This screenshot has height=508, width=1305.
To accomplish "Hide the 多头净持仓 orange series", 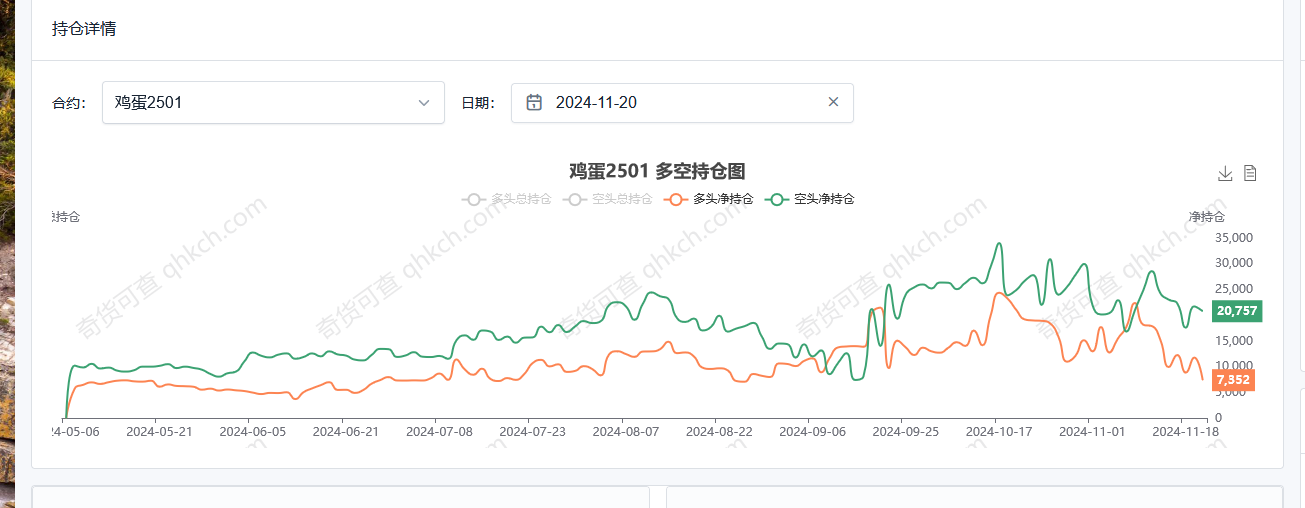I will pyautogui.click(x=710, y=199).
